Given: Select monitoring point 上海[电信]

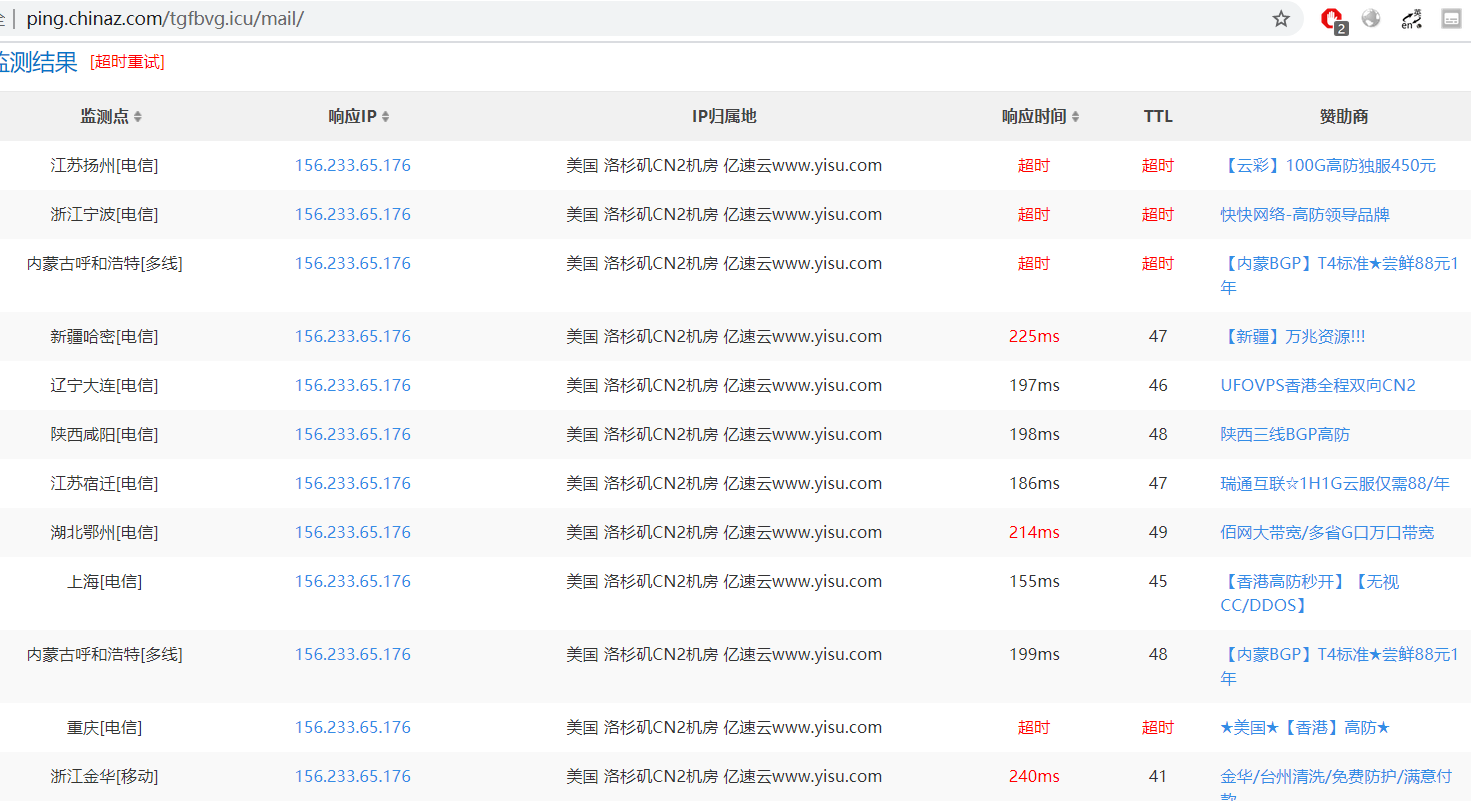Looking at the screenshot, I should 104,582.
